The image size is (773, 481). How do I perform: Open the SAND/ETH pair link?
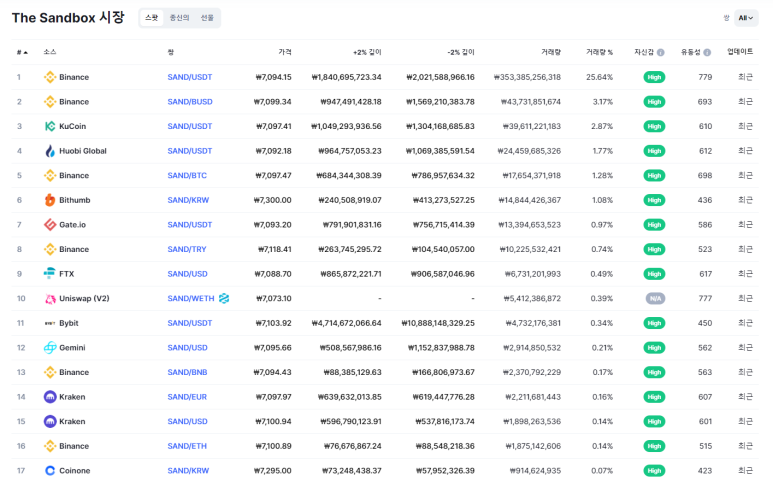tap(187, 446)
